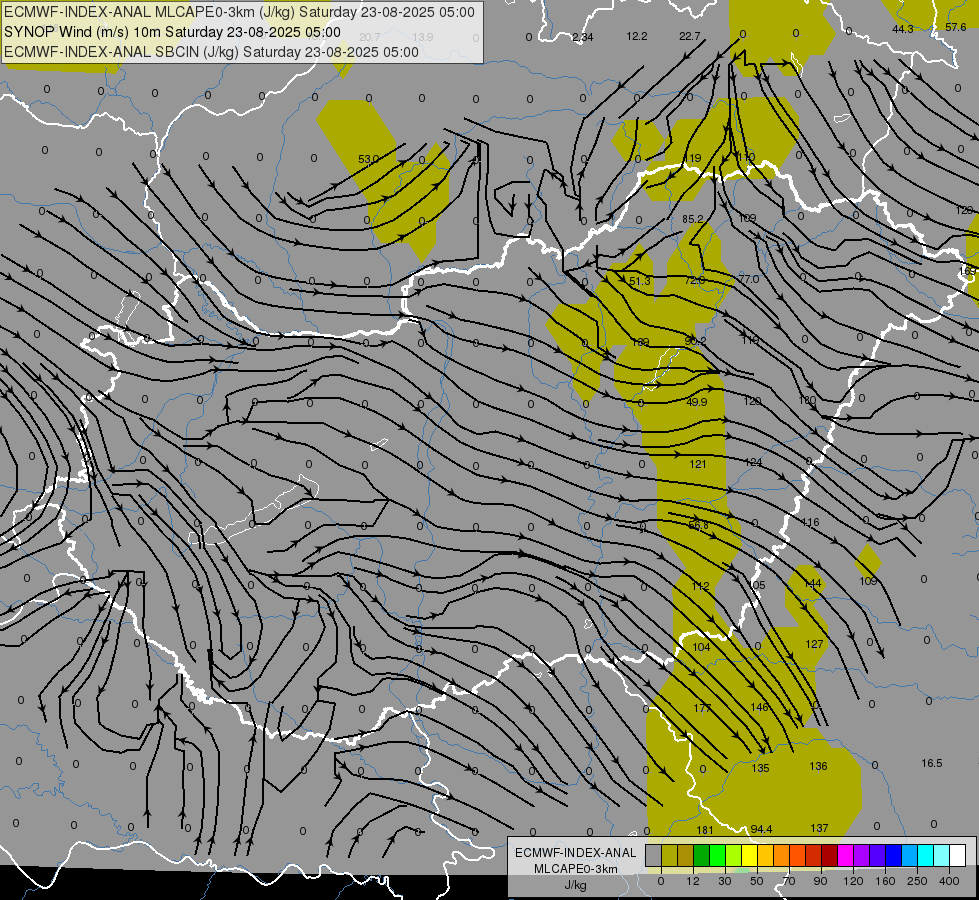Viewport: 979px width, 900px height.
Task: Click the map value 116
Action: click(810, 523)
